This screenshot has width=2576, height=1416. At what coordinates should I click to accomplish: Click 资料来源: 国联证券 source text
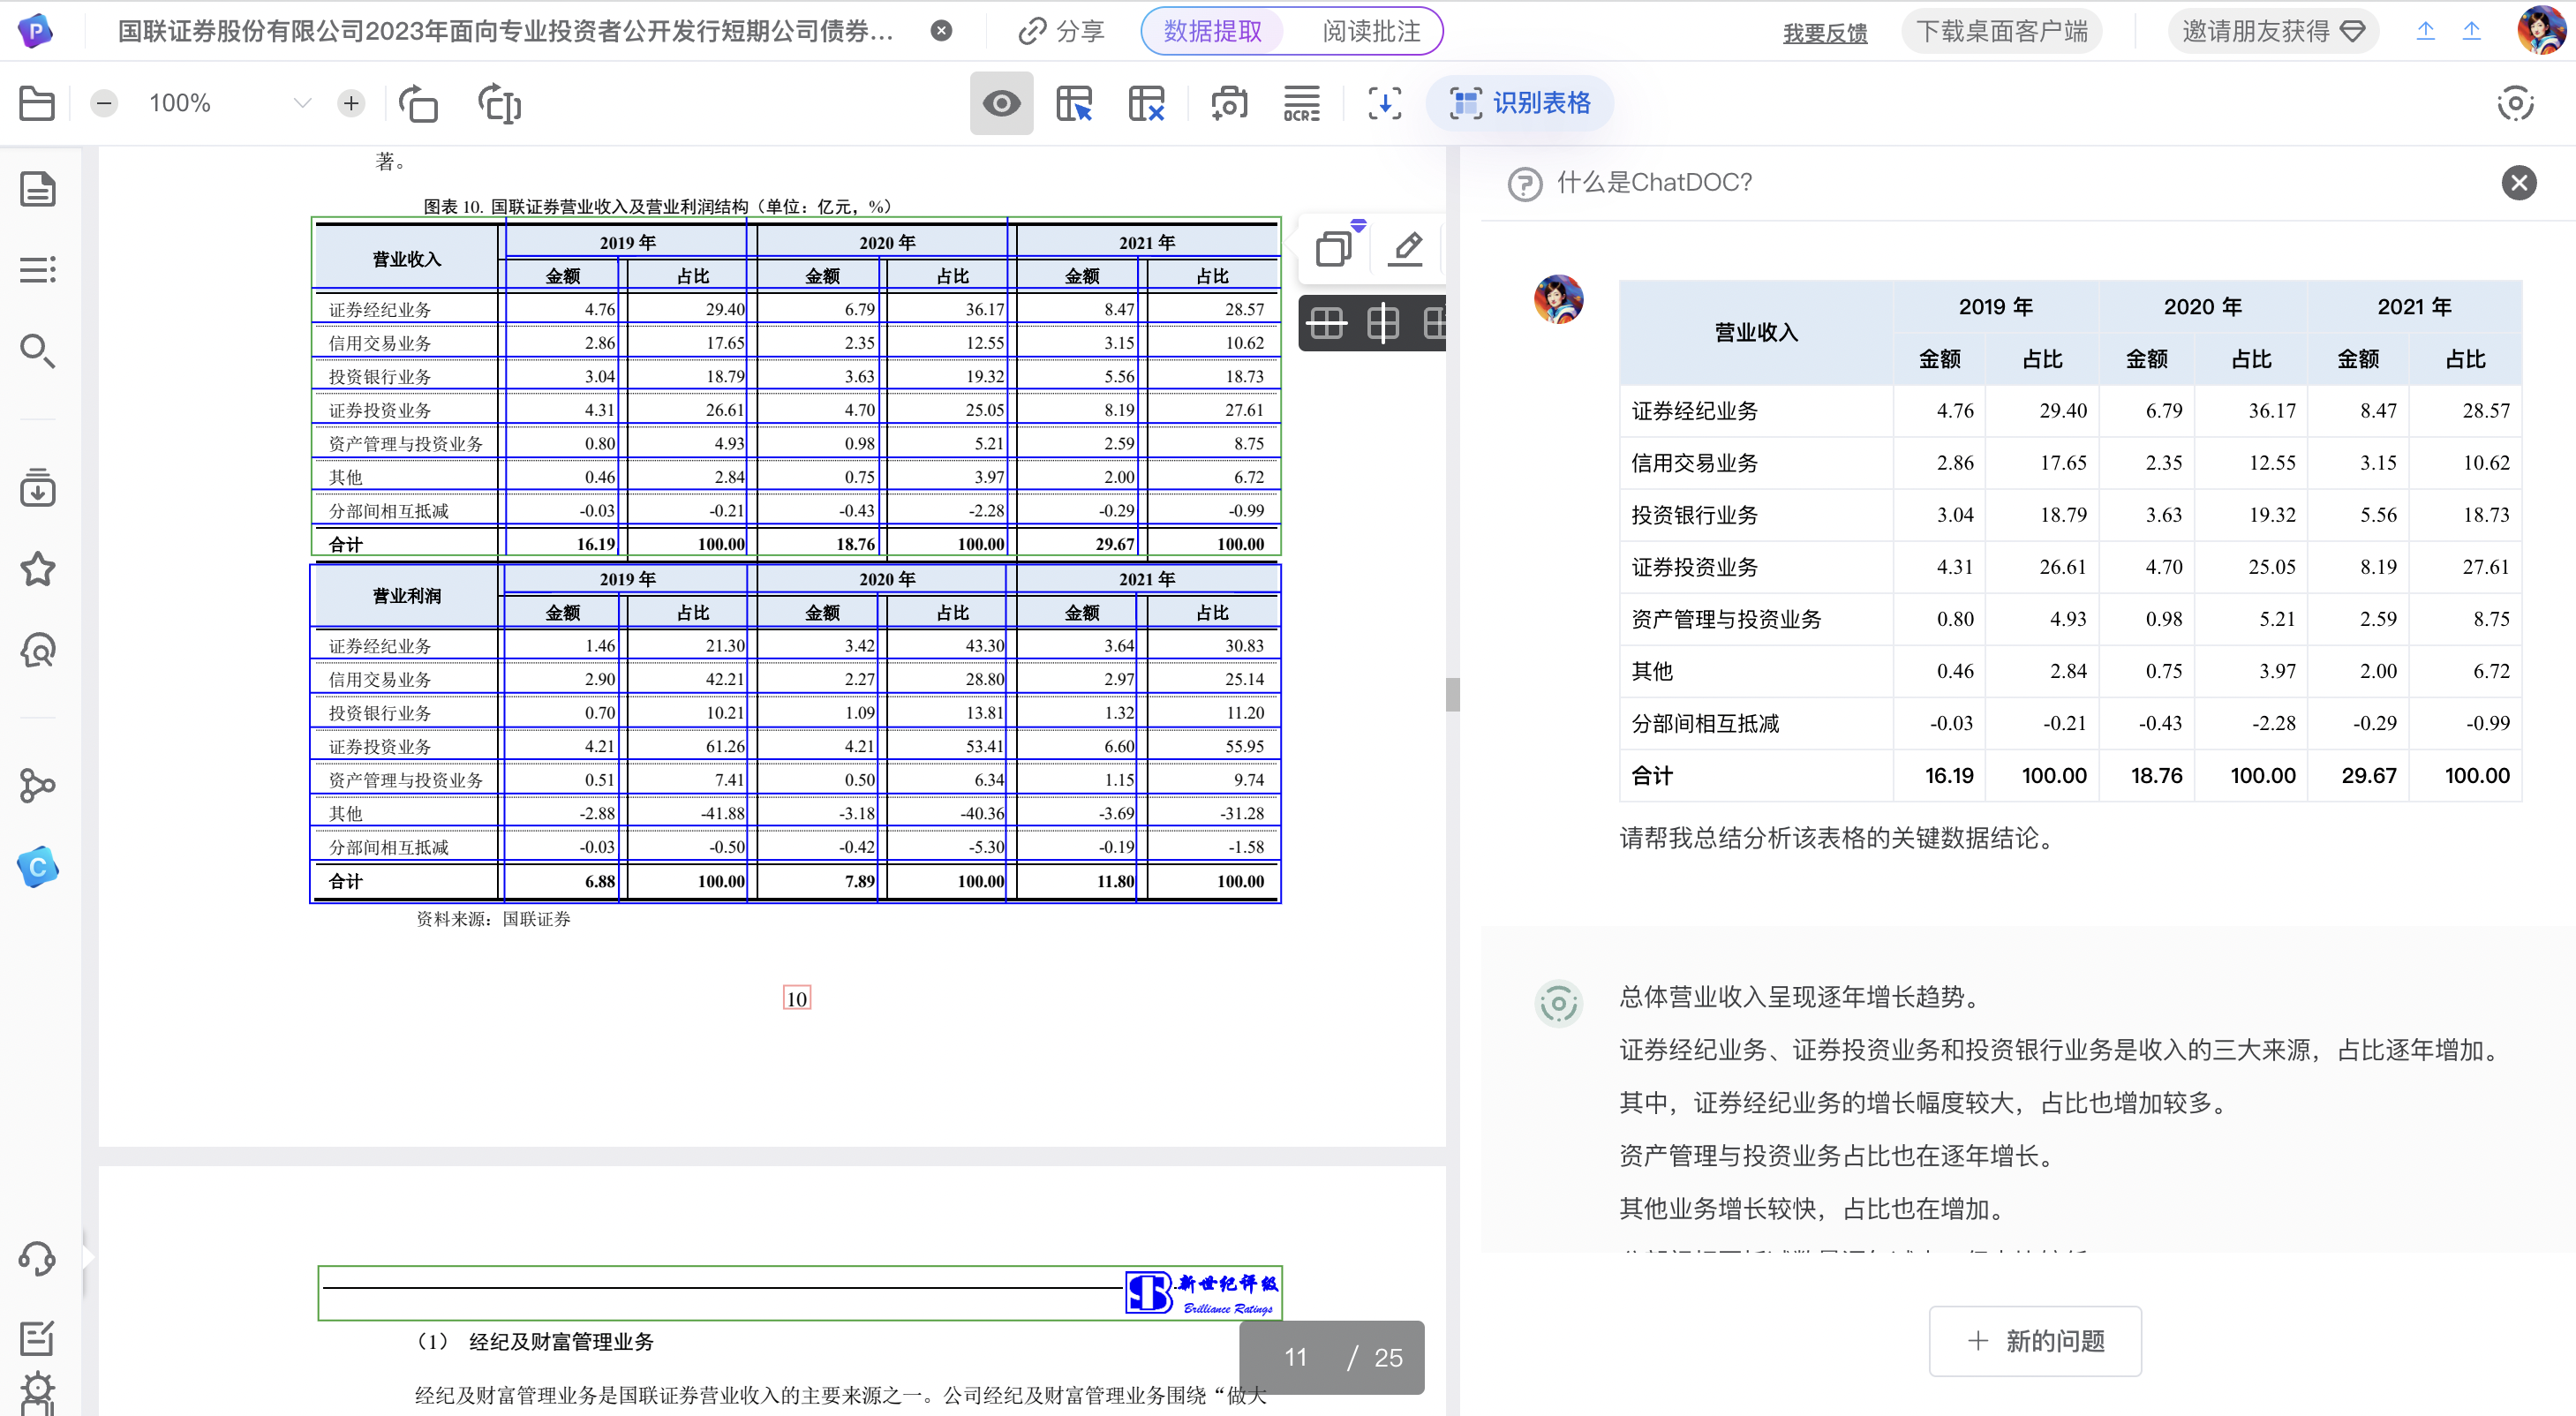(x=493, y=919)
